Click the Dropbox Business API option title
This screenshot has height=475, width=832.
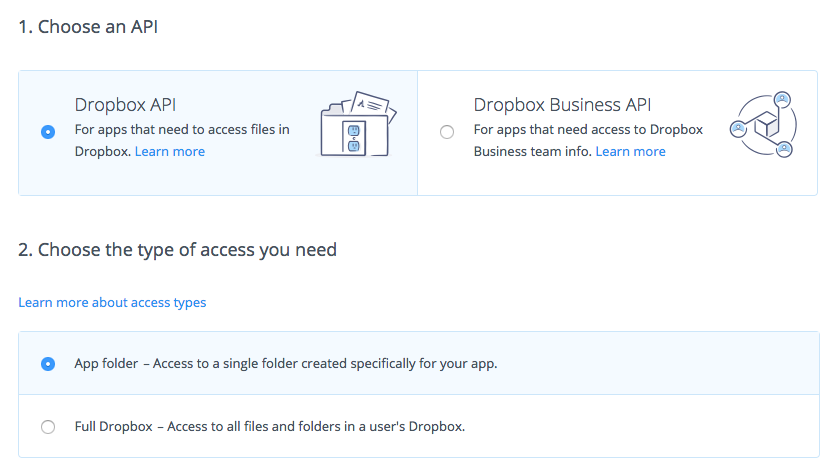562,105
